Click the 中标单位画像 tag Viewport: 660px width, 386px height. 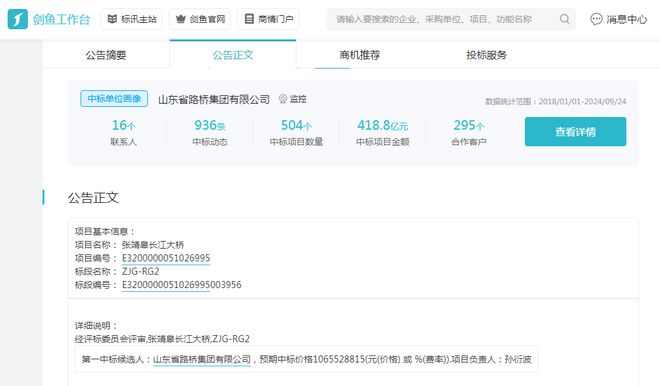[x=114, y=98]
